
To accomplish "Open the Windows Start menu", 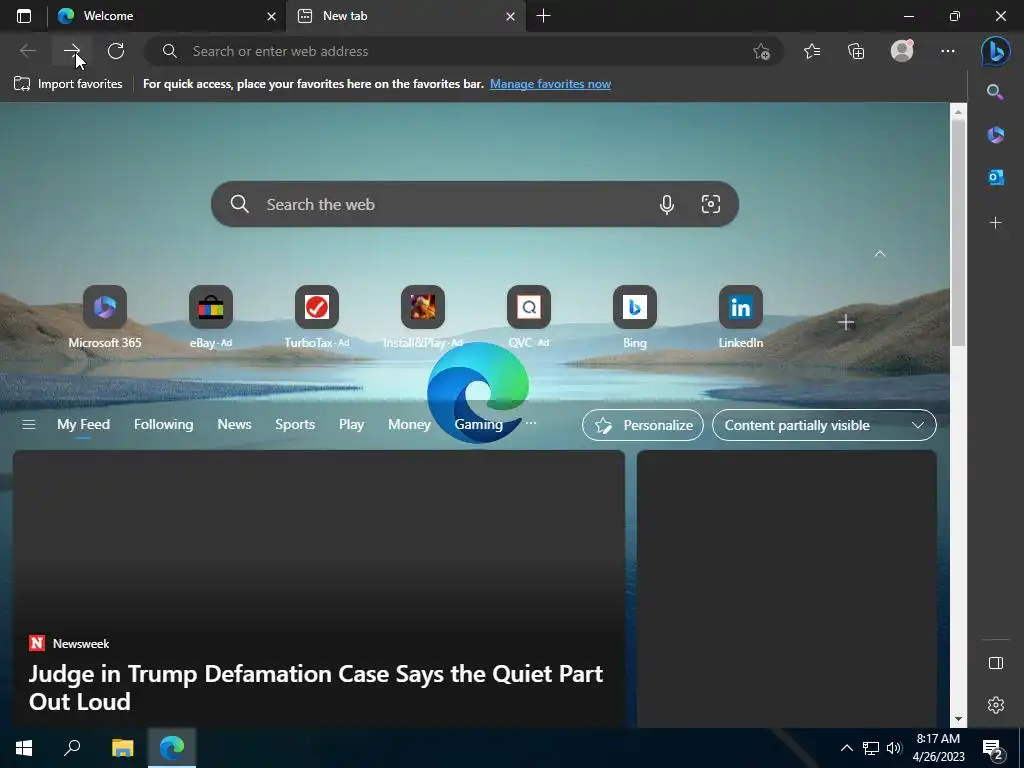I will click(24, 748).
